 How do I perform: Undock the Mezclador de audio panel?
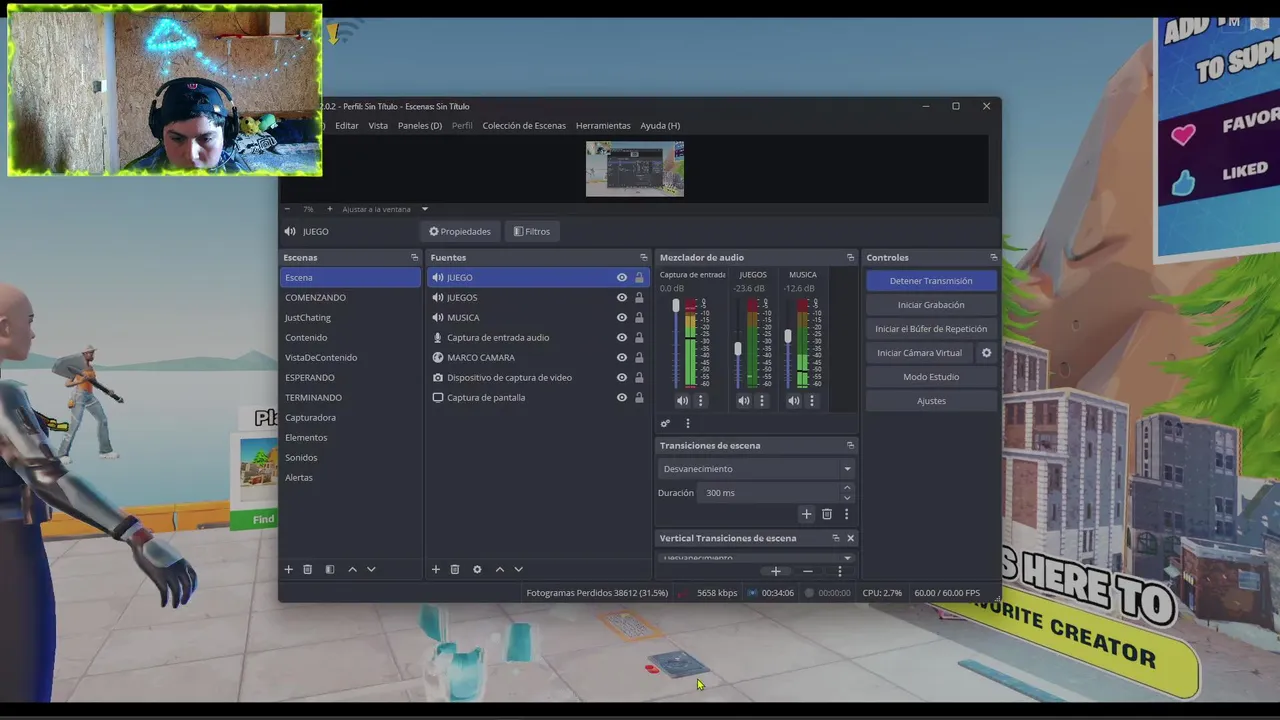coord(851,258)
